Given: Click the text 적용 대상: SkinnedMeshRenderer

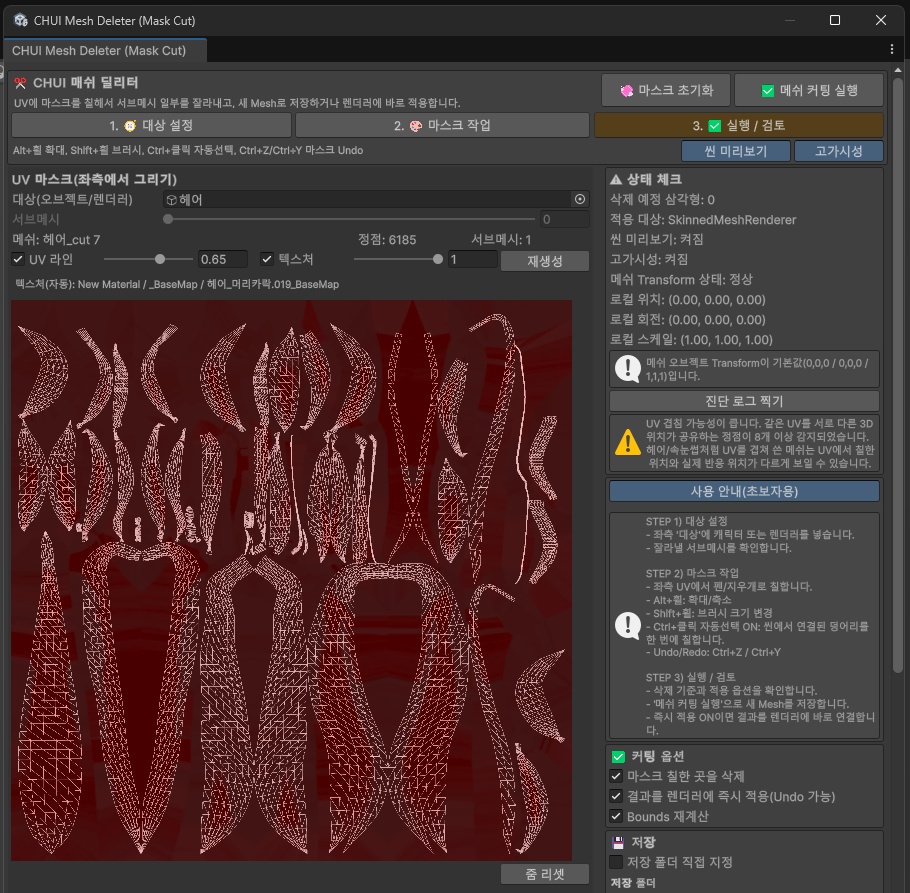Looking at the screenshot, I should [703, 220].
